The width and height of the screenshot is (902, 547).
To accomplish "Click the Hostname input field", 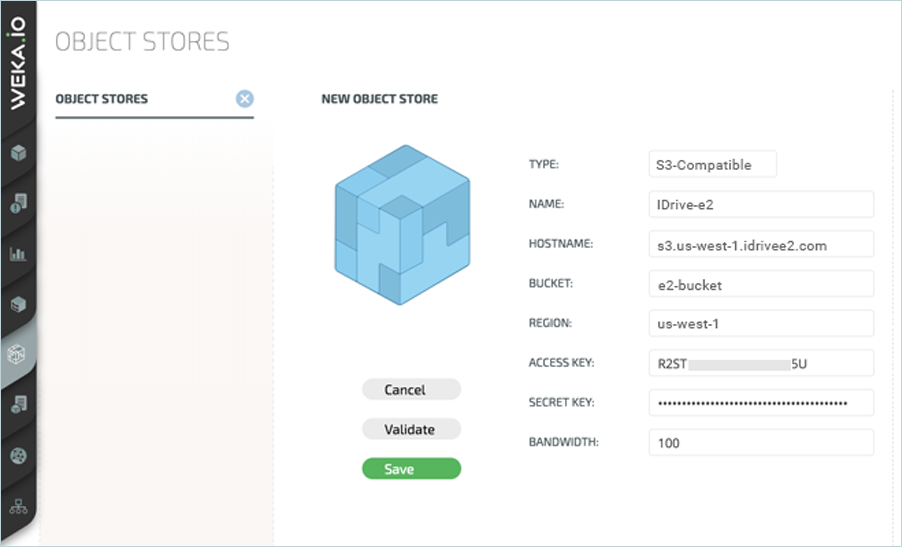I will pyautogui.click(x=760, y=244).
